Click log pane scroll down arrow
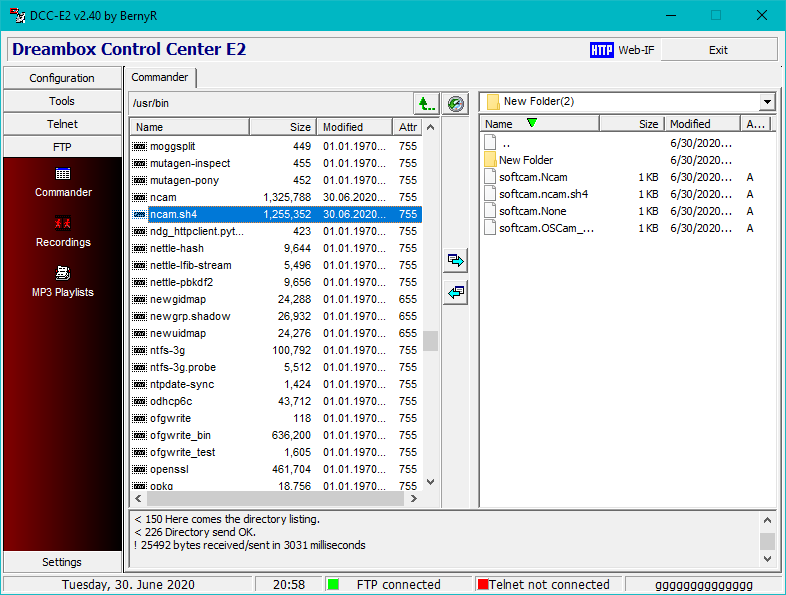The height and width of the screenshot is (595, 786). point(767,559)
